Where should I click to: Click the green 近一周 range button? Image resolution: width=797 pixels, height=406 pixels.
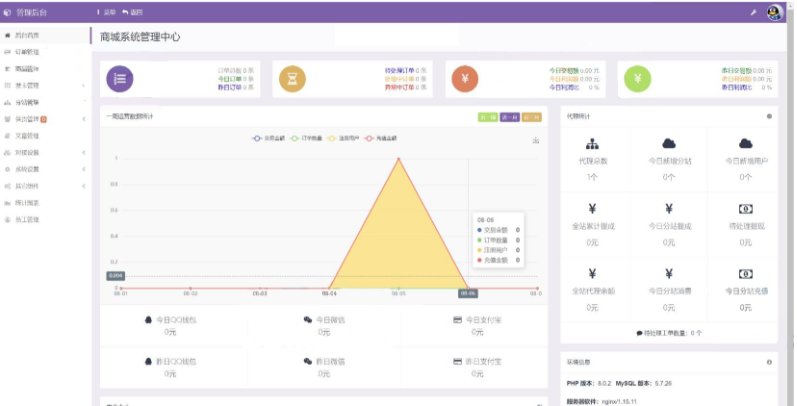(487, 117)
